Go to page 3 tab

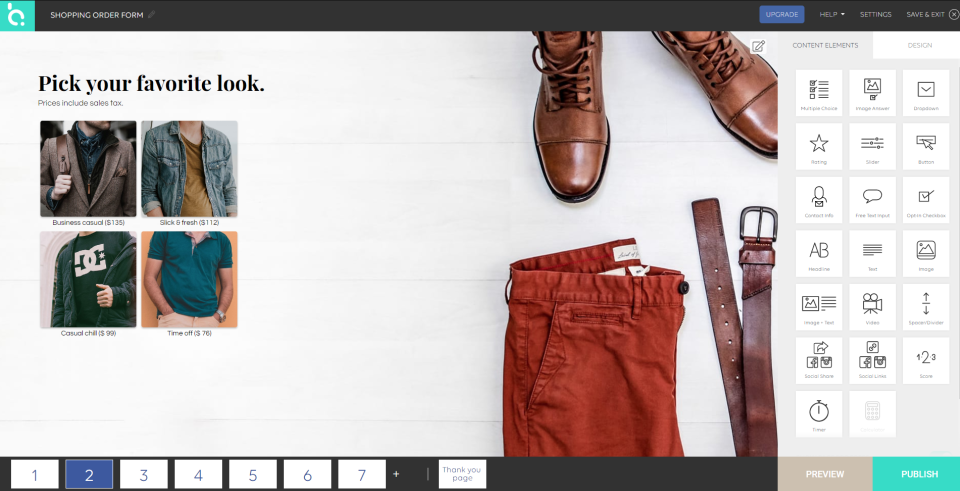[x=144, y=475]
